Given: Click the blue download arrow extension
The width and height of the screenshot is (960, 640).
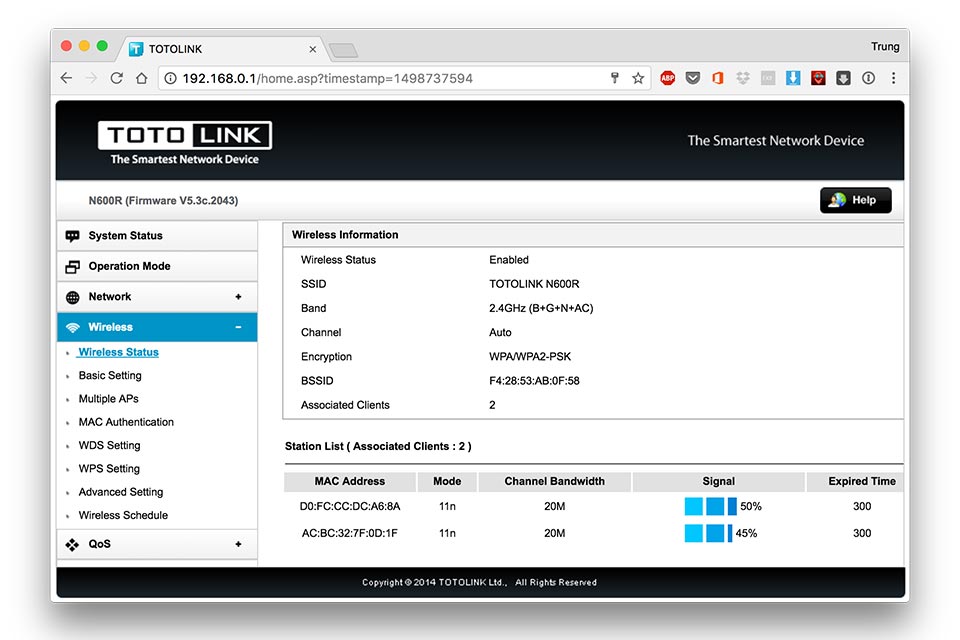Looking at the screenshot, I should pyautogui.click(x=793, y=78).
